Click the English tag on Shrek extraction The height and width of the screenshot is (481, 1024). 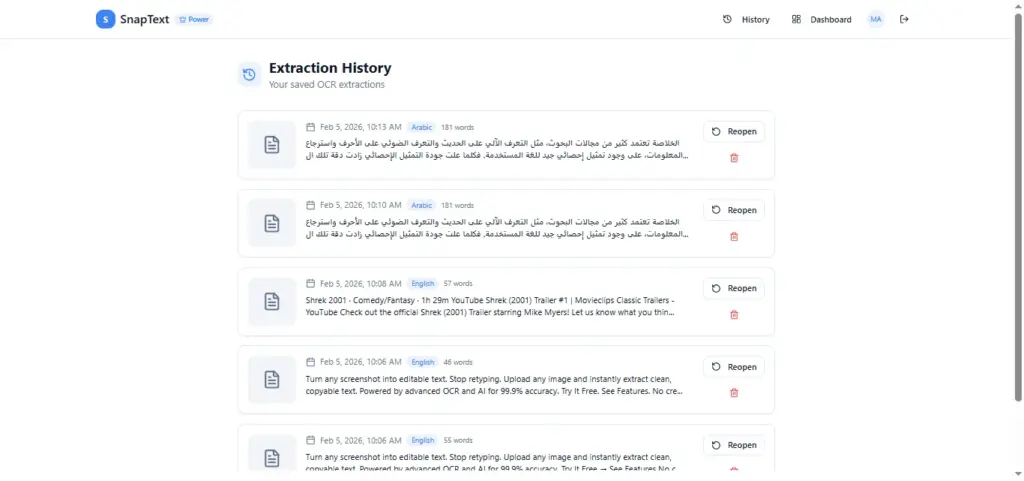(422, 283)
